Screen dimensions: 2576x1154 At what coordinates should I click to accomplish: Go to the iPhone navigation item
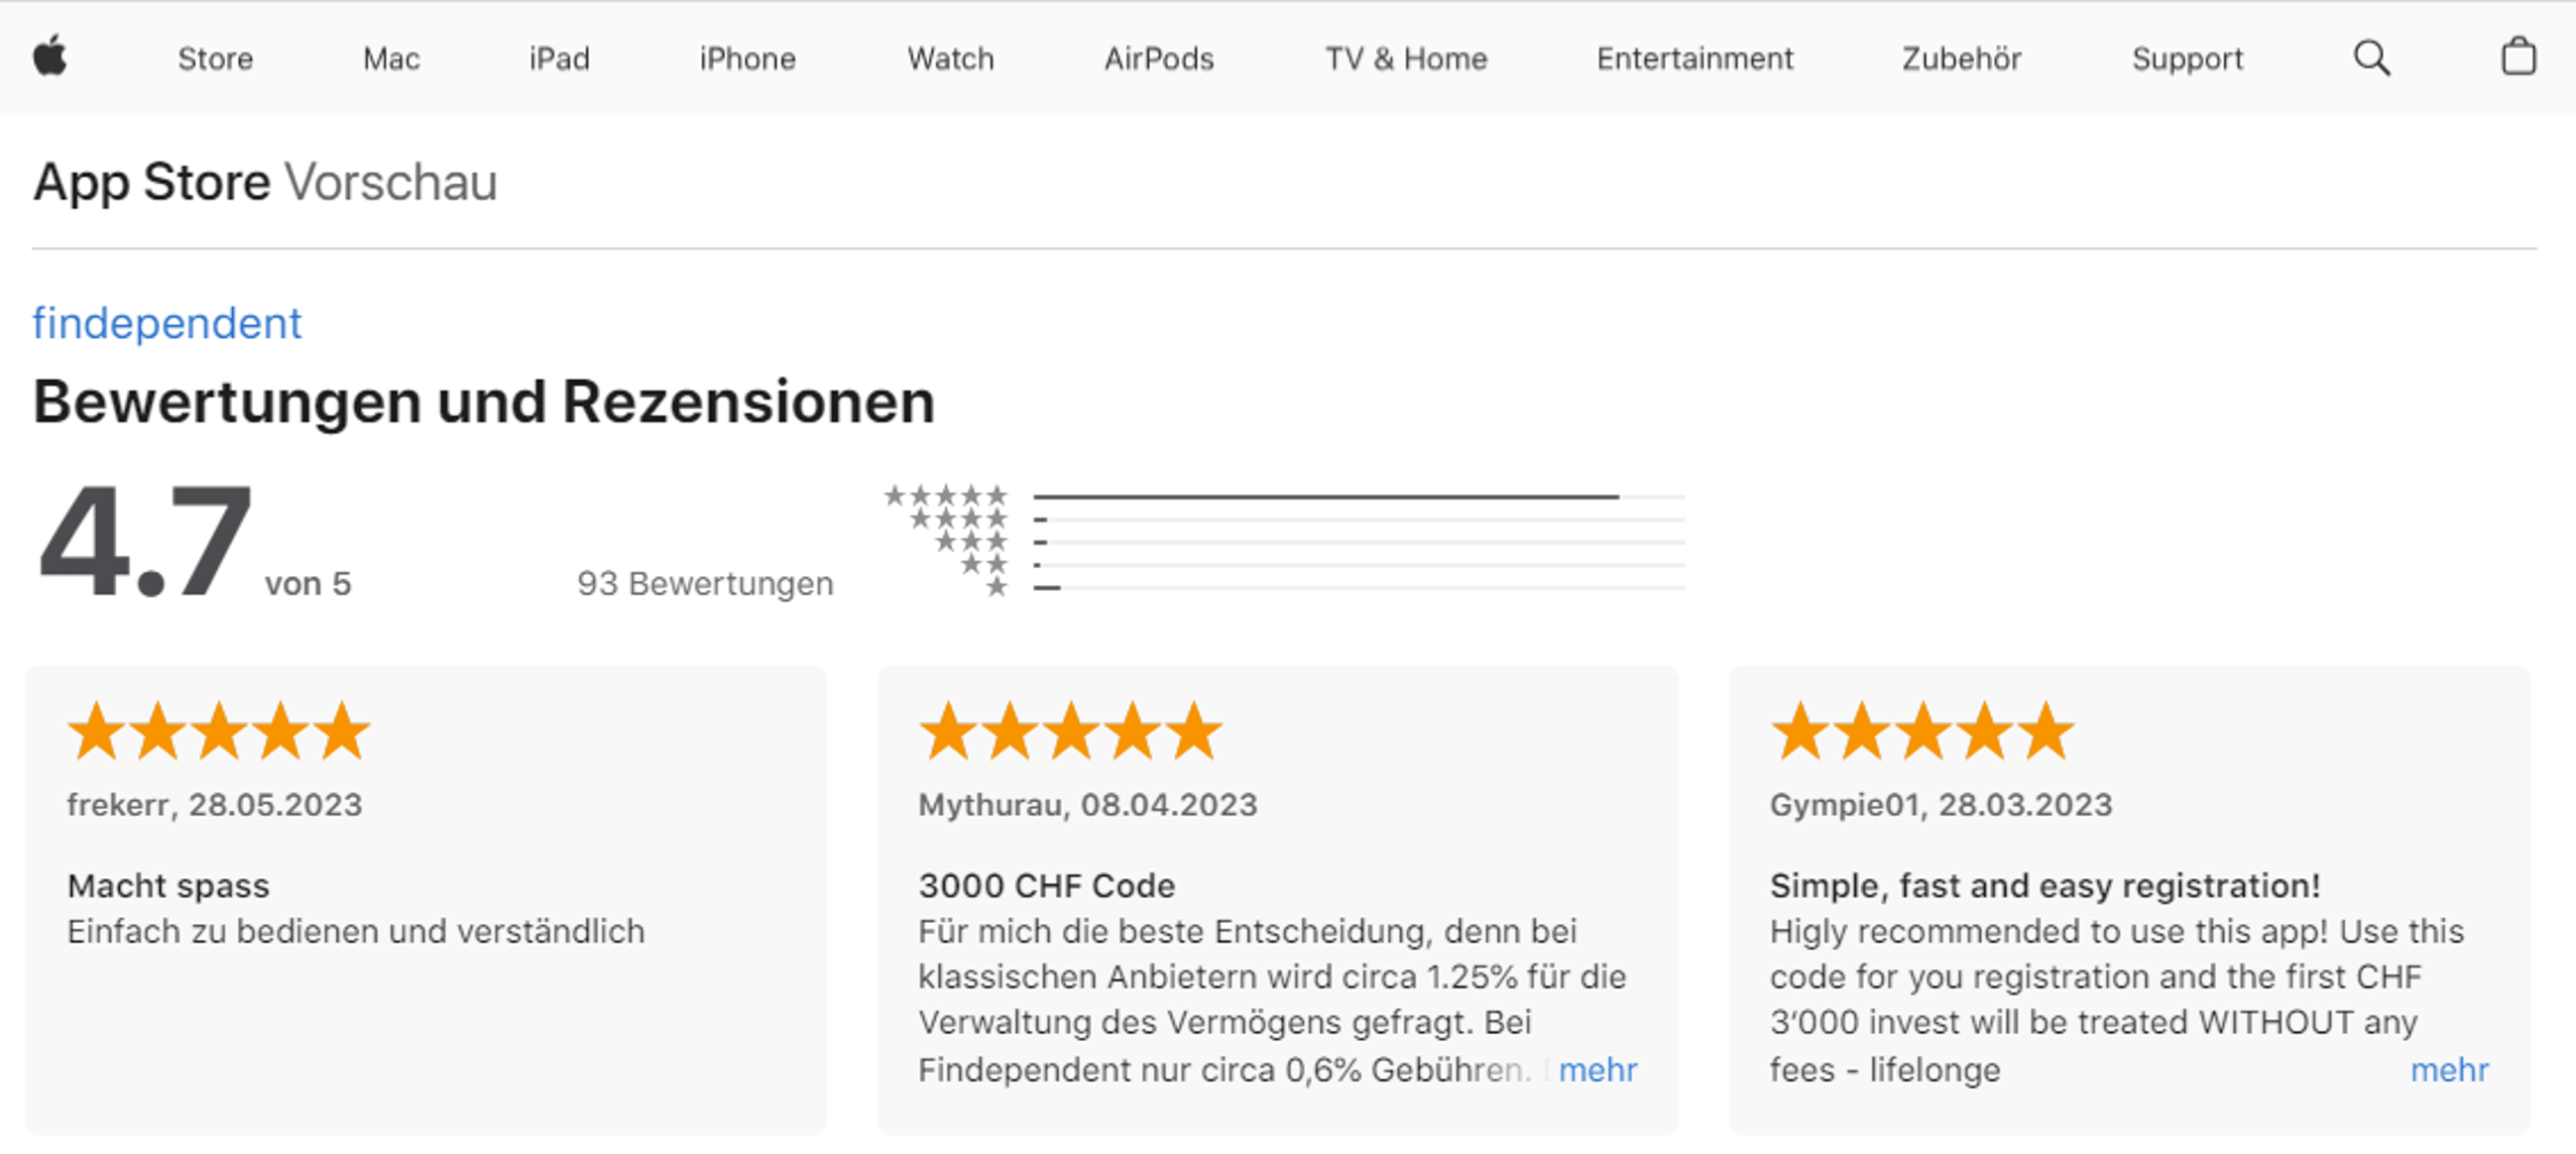tap(747, 59)
